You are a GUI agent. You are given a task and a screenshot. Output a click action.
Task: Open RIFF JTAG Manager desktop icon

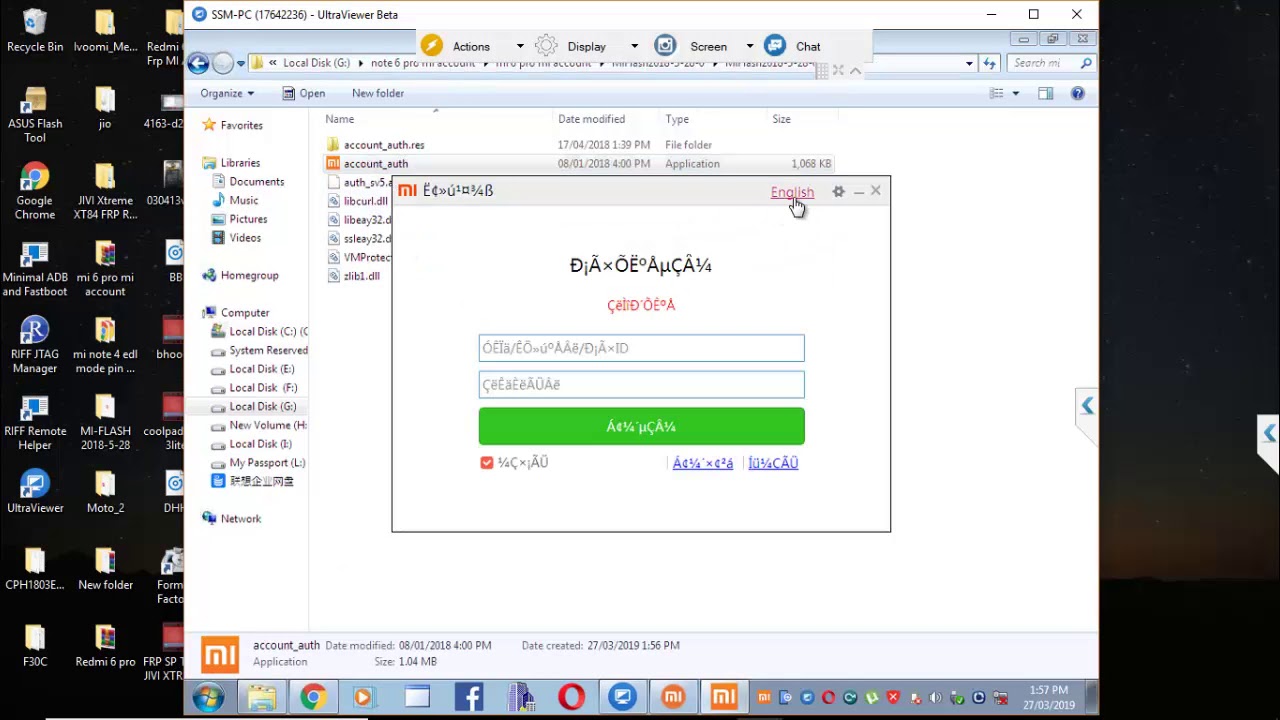[35, 345]
